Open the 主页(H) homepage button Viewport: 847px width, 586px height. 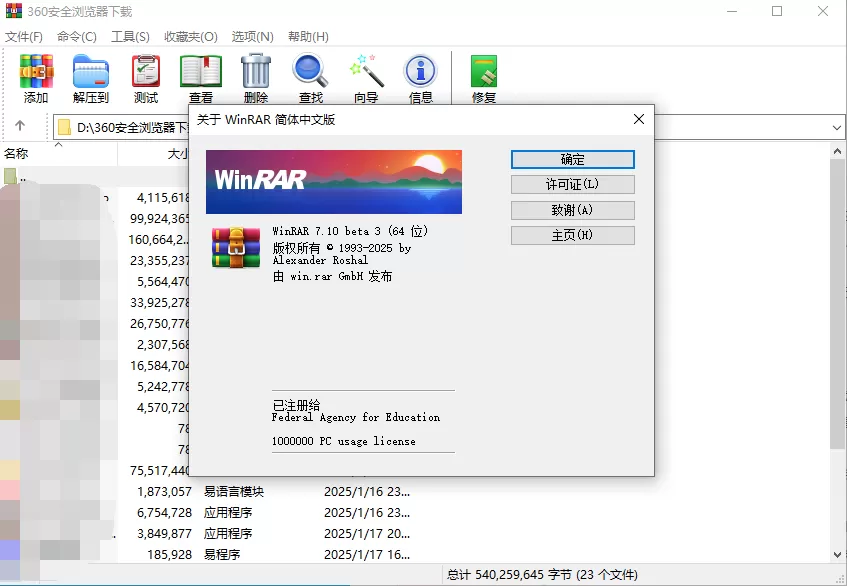[572, 235]
